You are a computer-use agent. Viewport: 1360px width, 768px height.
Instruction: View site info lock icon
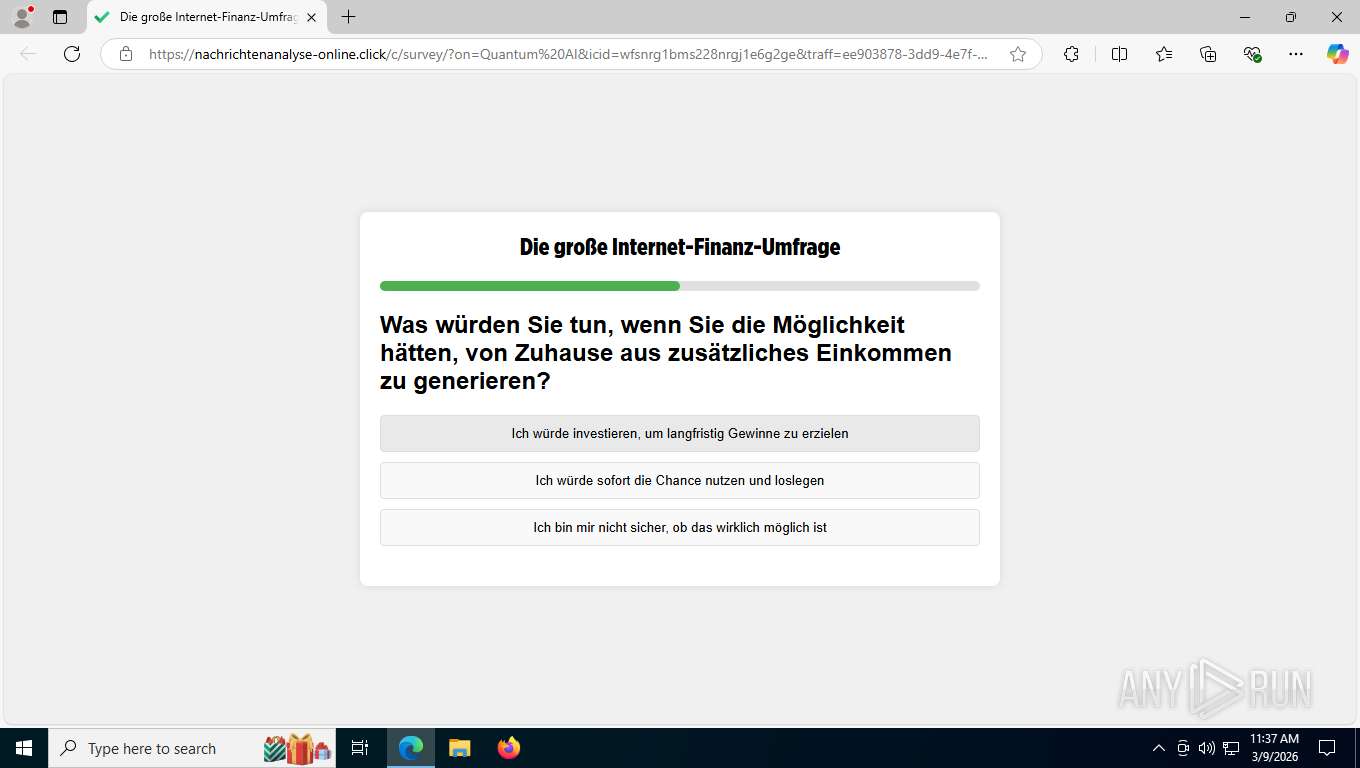point(126,54)
